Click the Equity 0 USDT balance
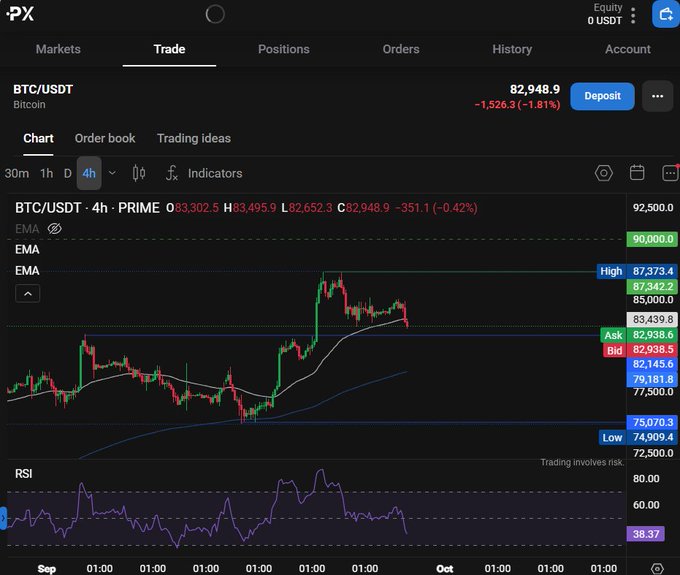Screen dimensions: 680x575 pyautogui.click(x=605, y=14)
